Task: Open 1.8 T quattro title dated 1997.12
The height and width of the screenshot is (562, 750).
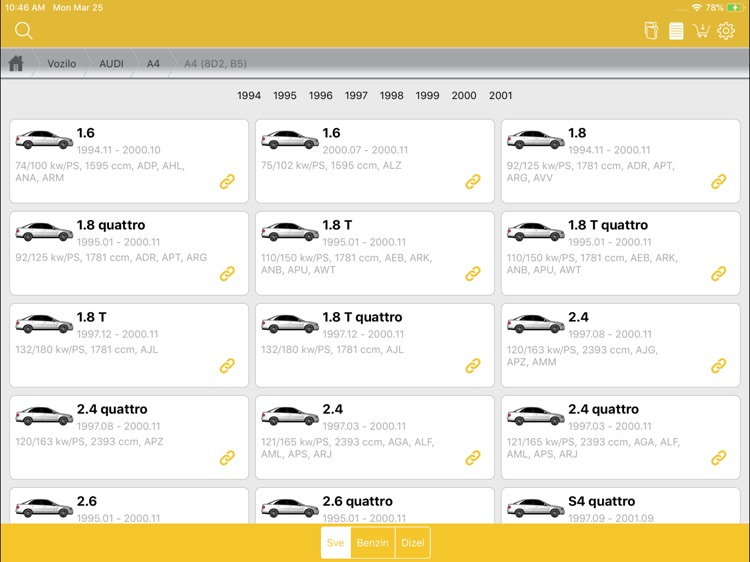Action: pos(362,317)
